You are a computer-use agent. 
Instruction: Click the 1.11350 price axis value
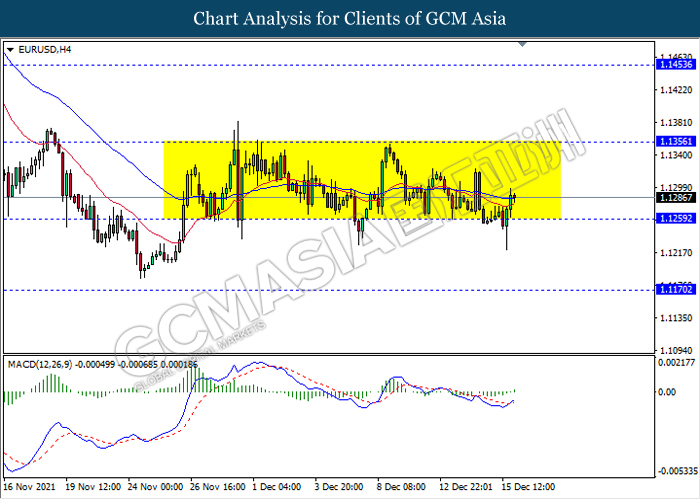[676, 318]
